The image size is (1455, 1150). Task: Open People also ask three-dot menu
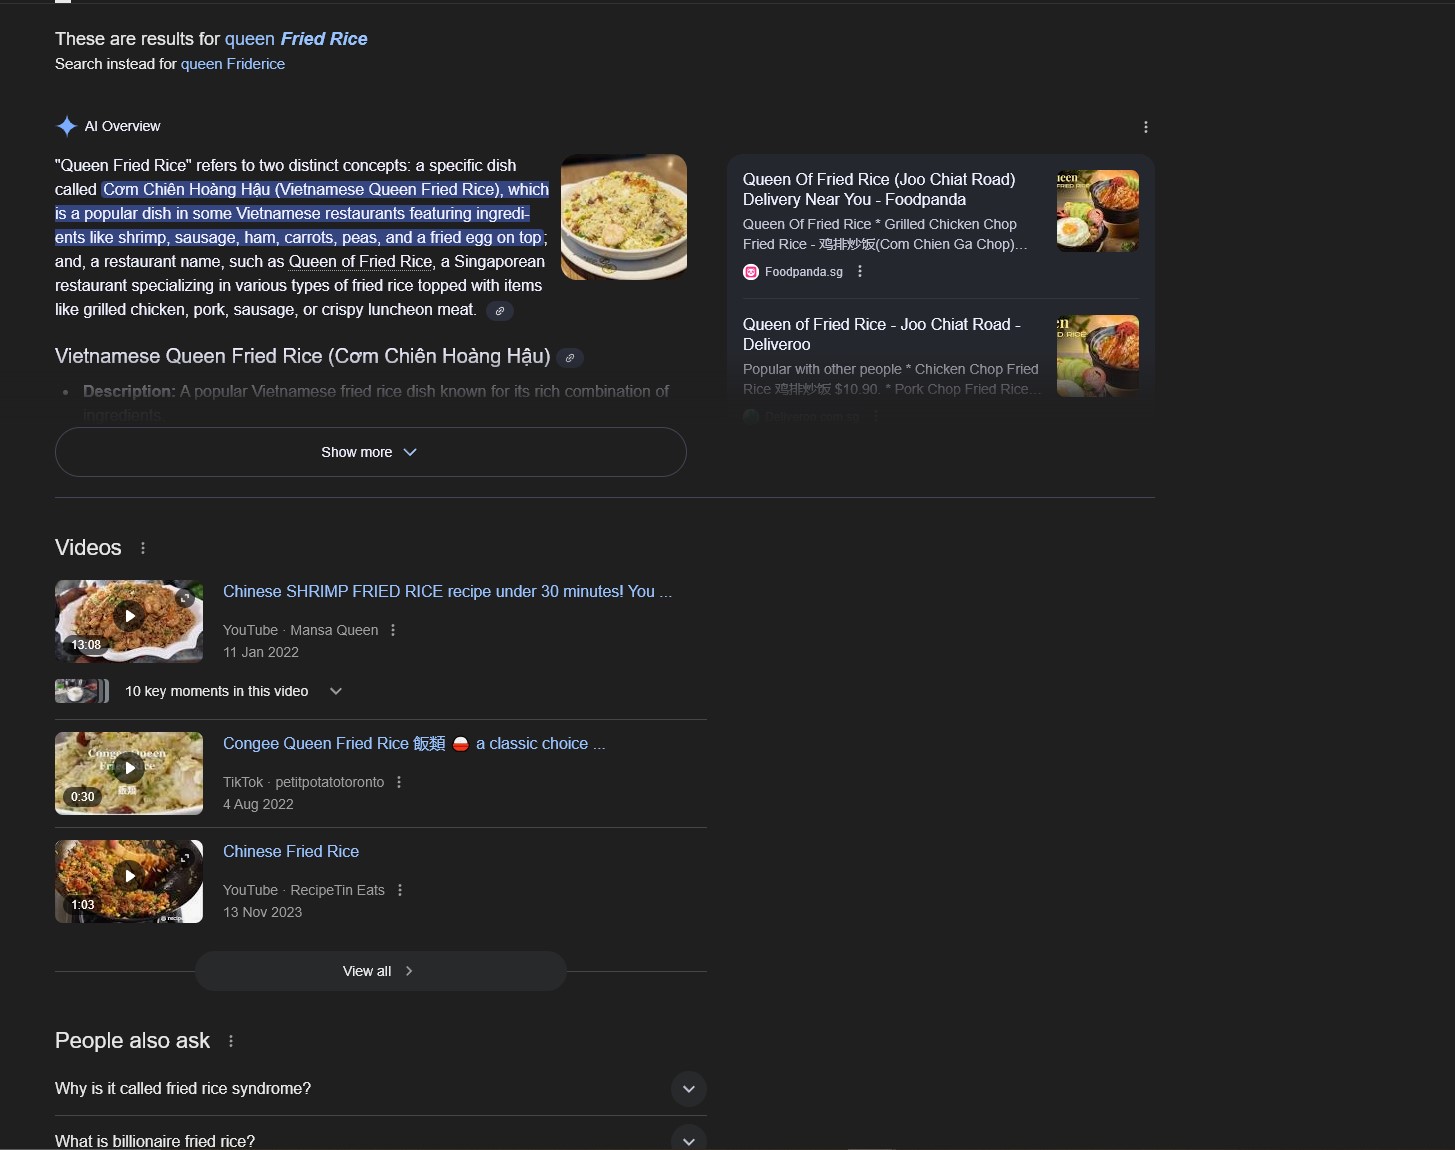(231, 1041)
